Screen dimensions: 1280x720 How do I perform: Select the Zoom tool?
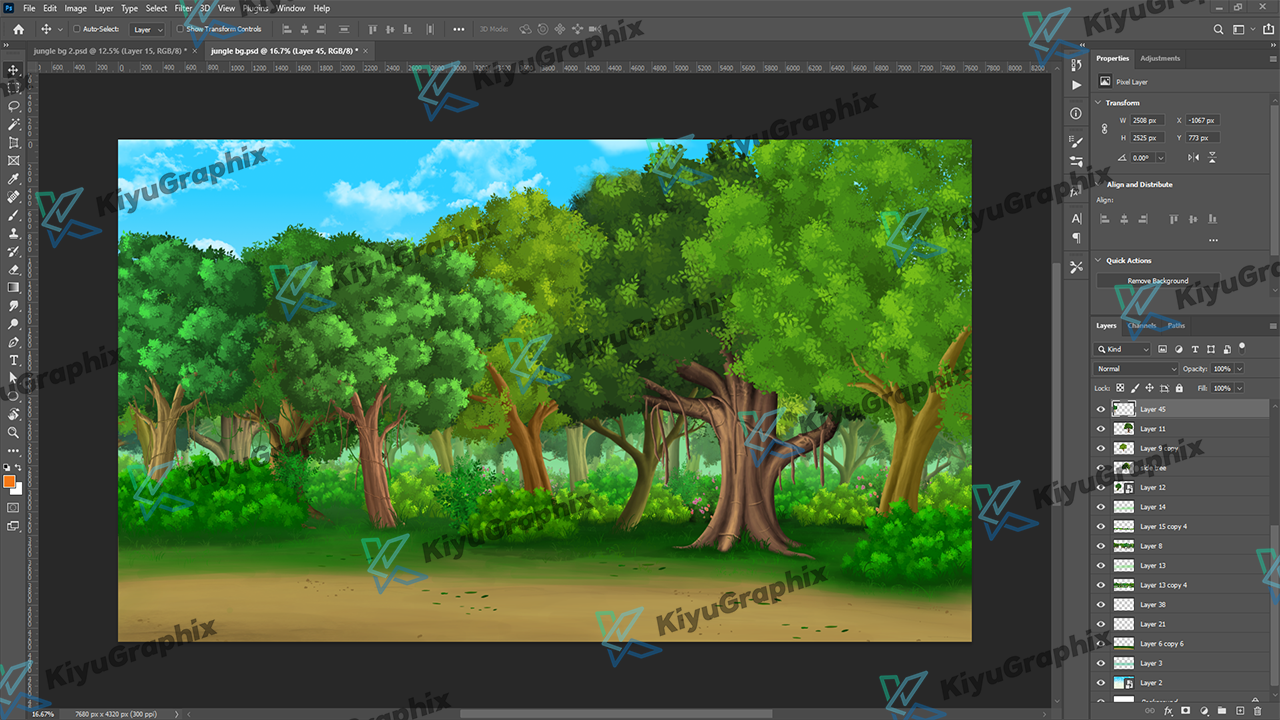[14, 433]
